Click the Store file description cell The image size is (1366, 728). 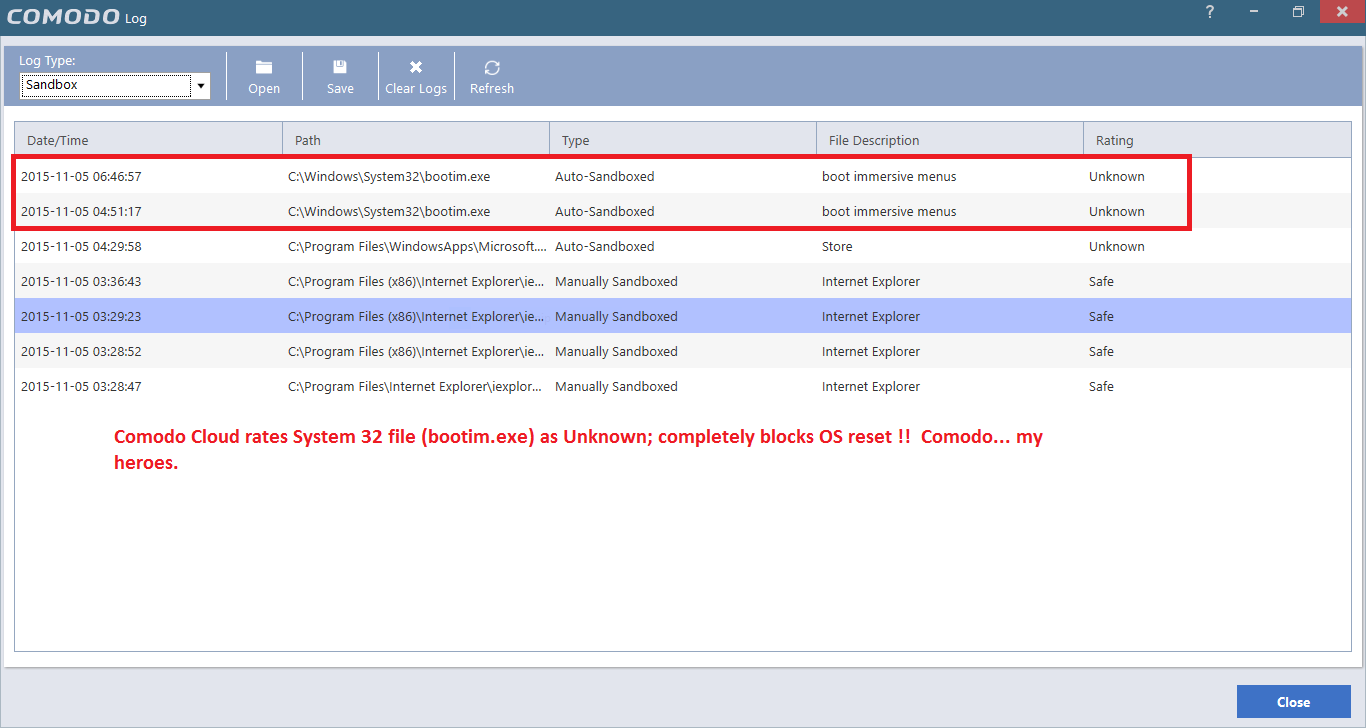837,247
